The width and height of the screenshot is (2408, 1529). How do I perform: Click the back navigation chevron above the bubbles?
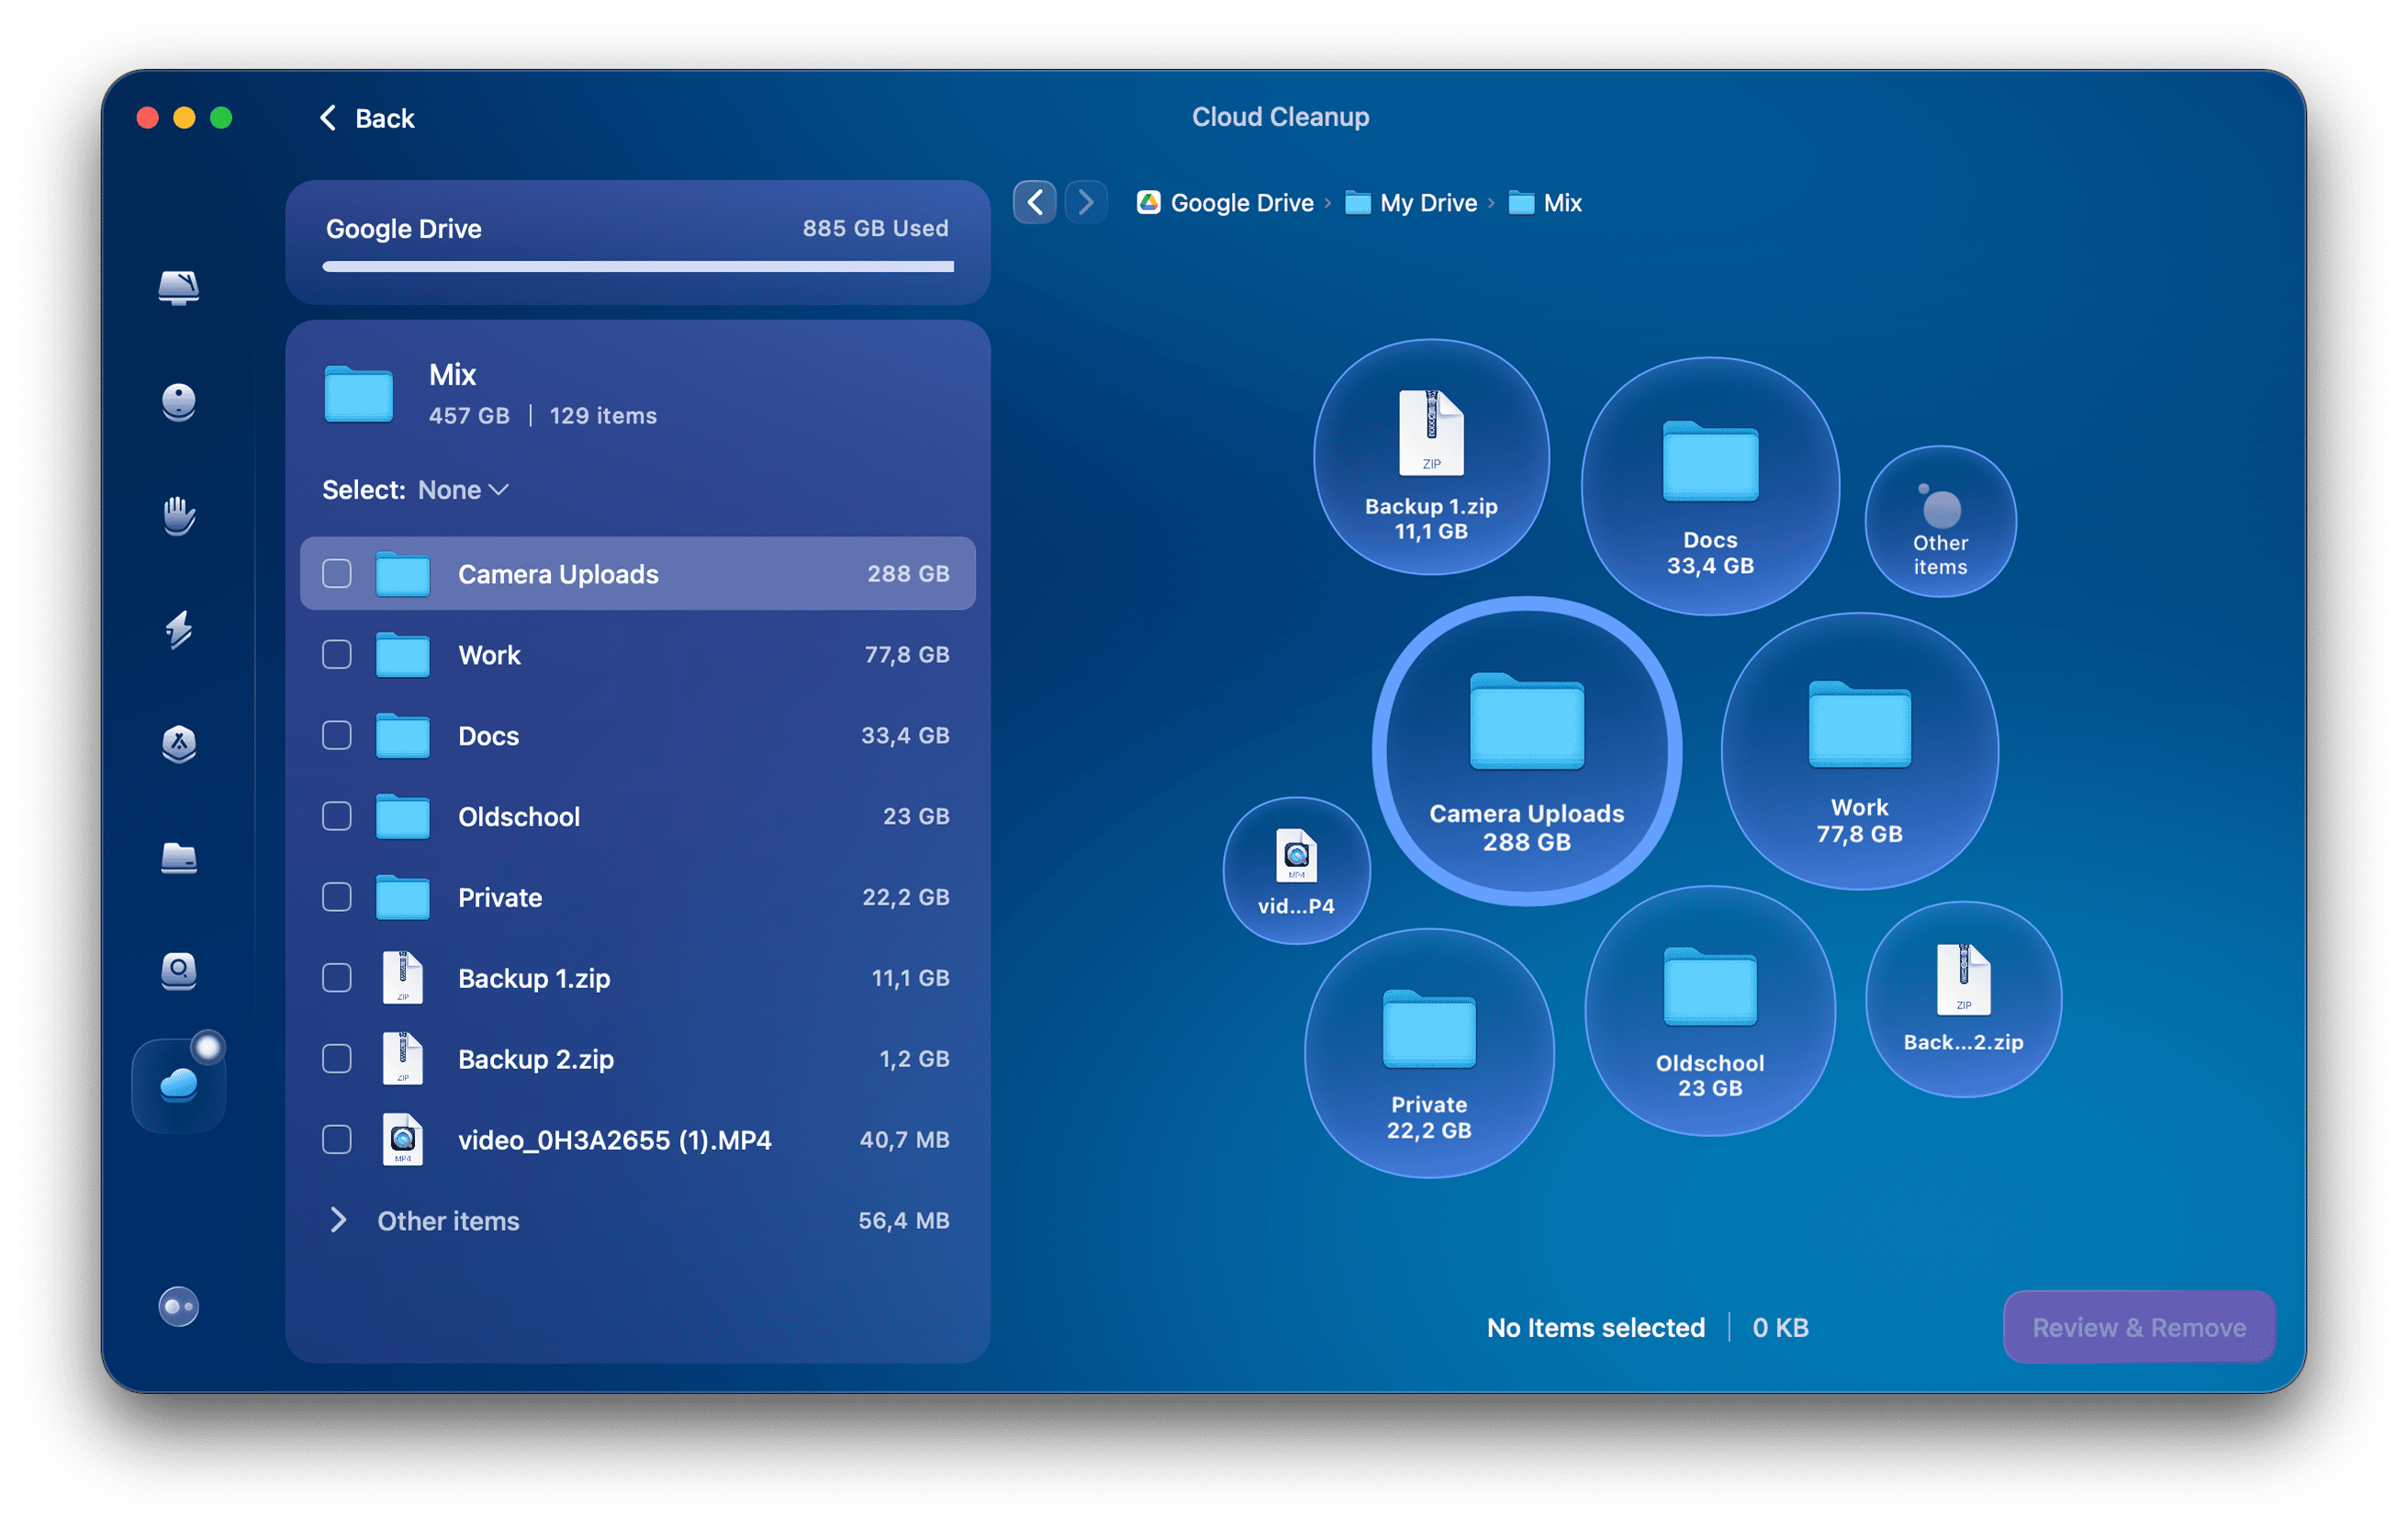1035,202
